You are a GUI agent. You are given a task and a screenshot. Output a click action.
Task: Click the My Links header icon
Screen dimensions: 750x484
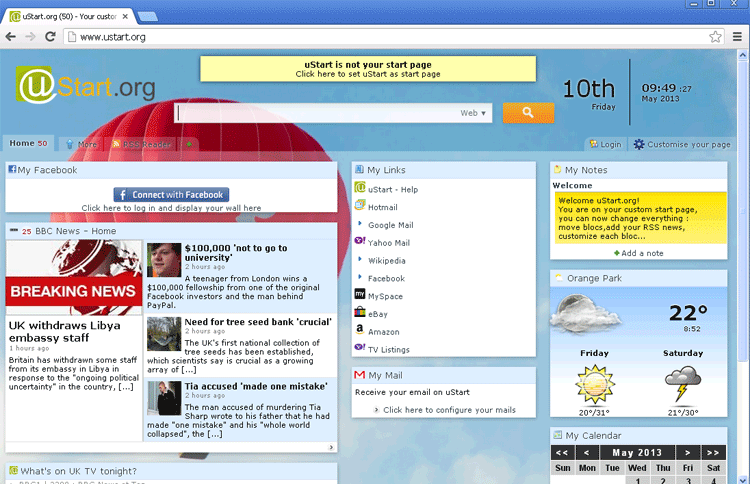click(x=359, y=169)
